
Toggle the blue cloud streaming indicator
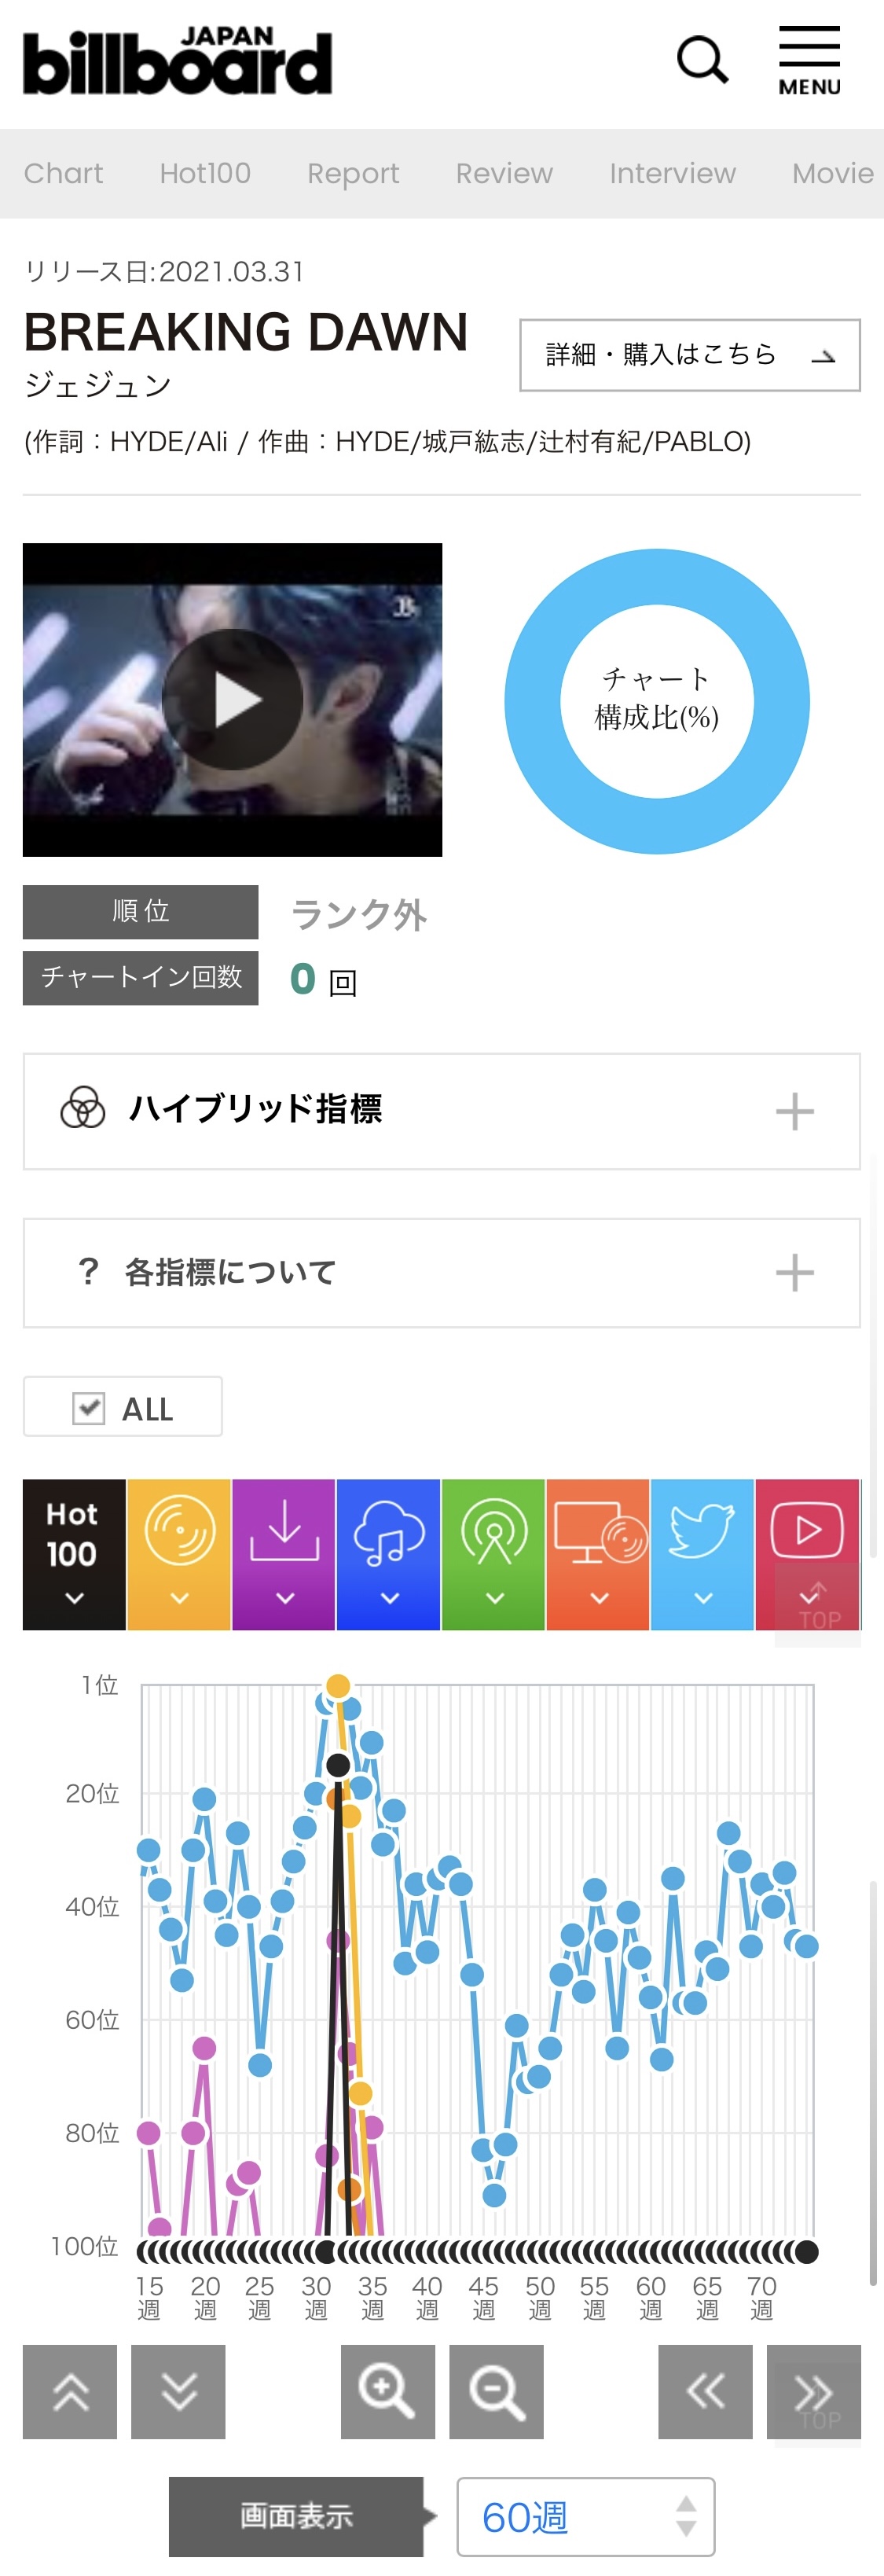[389, 1554]
